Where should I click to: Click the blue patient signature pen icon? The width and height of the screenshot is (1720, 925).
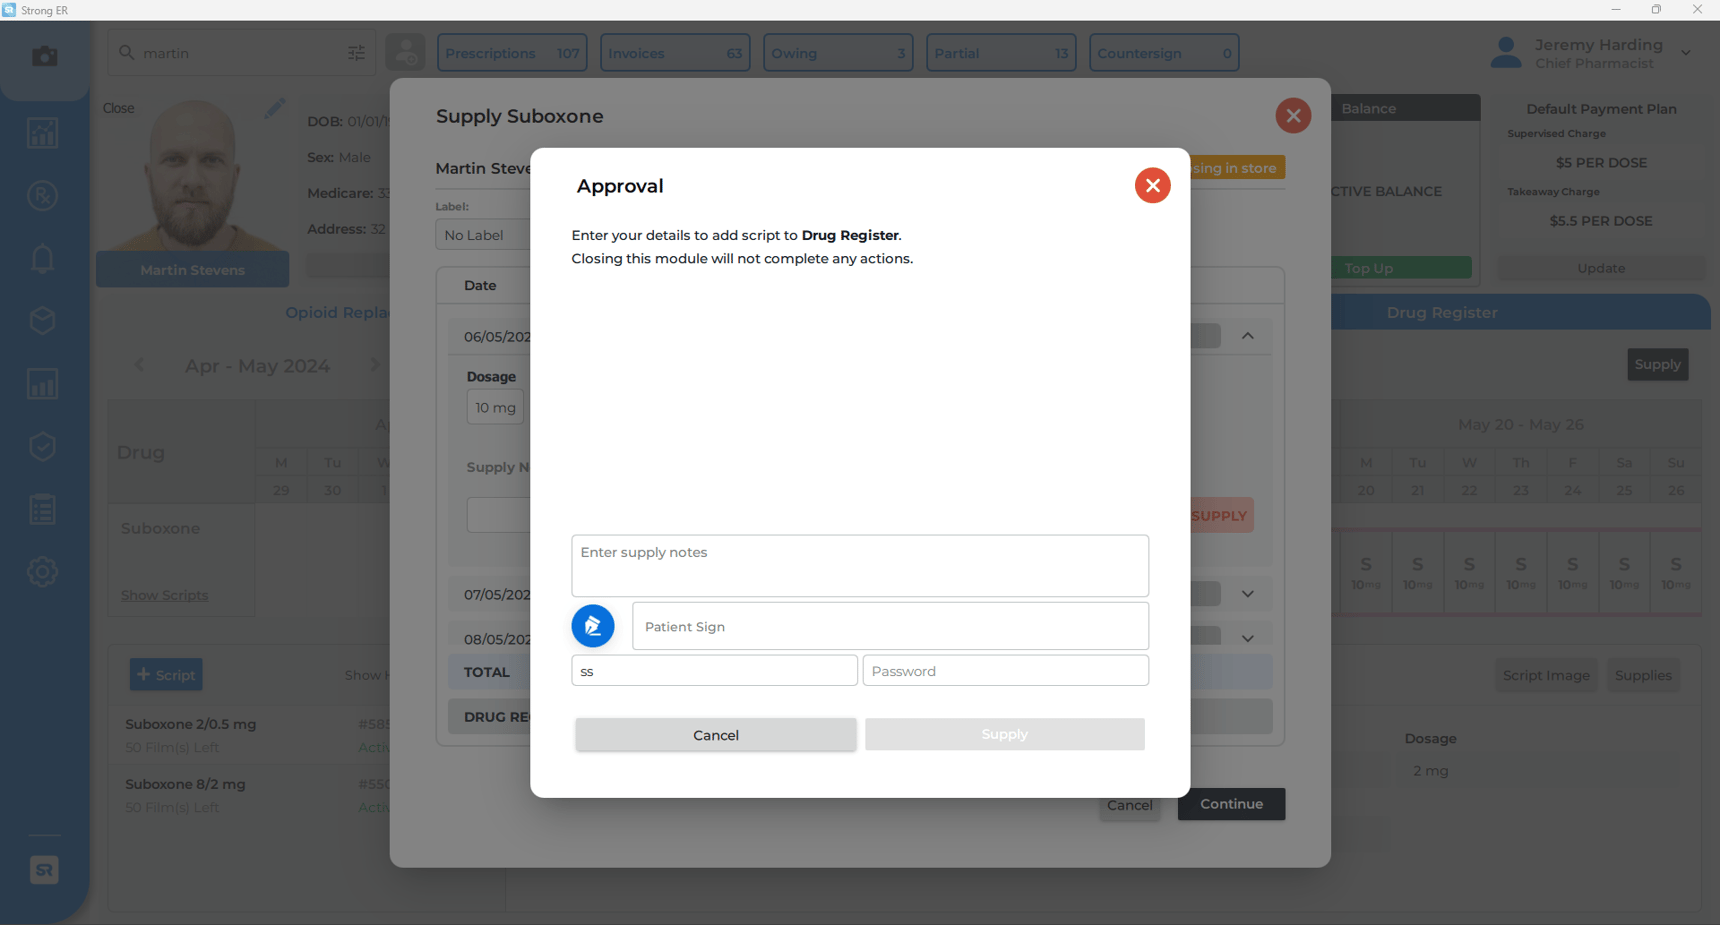click(593, 626)
